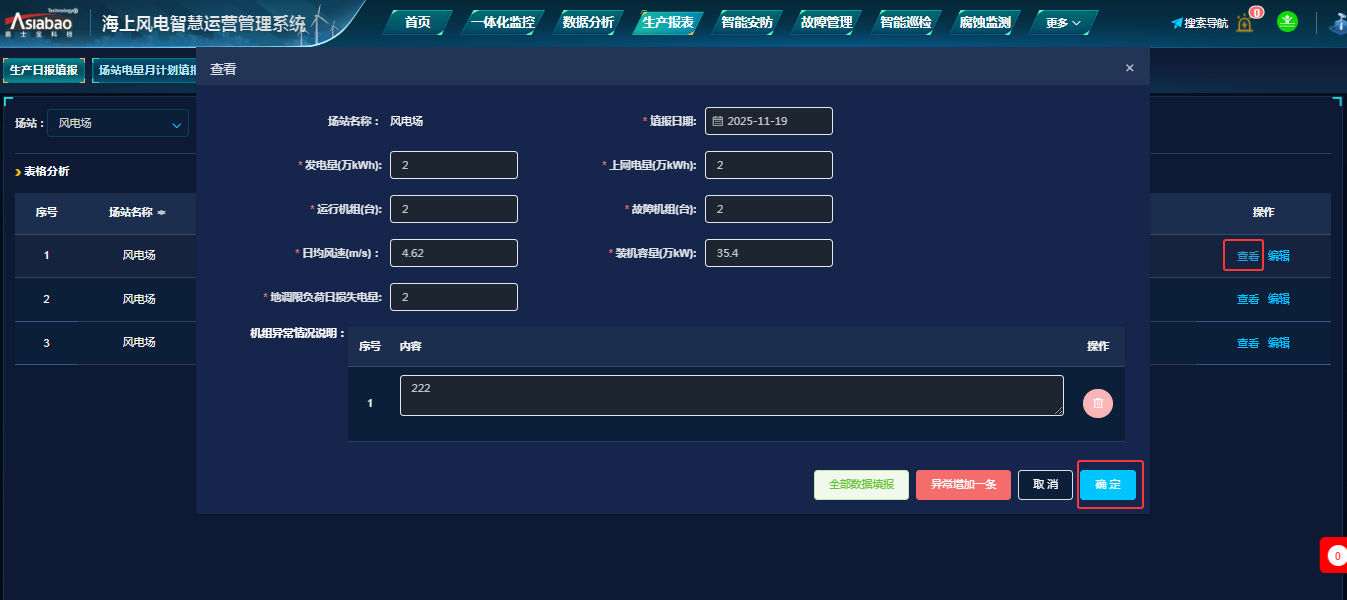The width and height of the screenshot is (1347, 600).
Task: Click the green user avatar icon
Action: pyautogui.click(x=1288, y=22)
